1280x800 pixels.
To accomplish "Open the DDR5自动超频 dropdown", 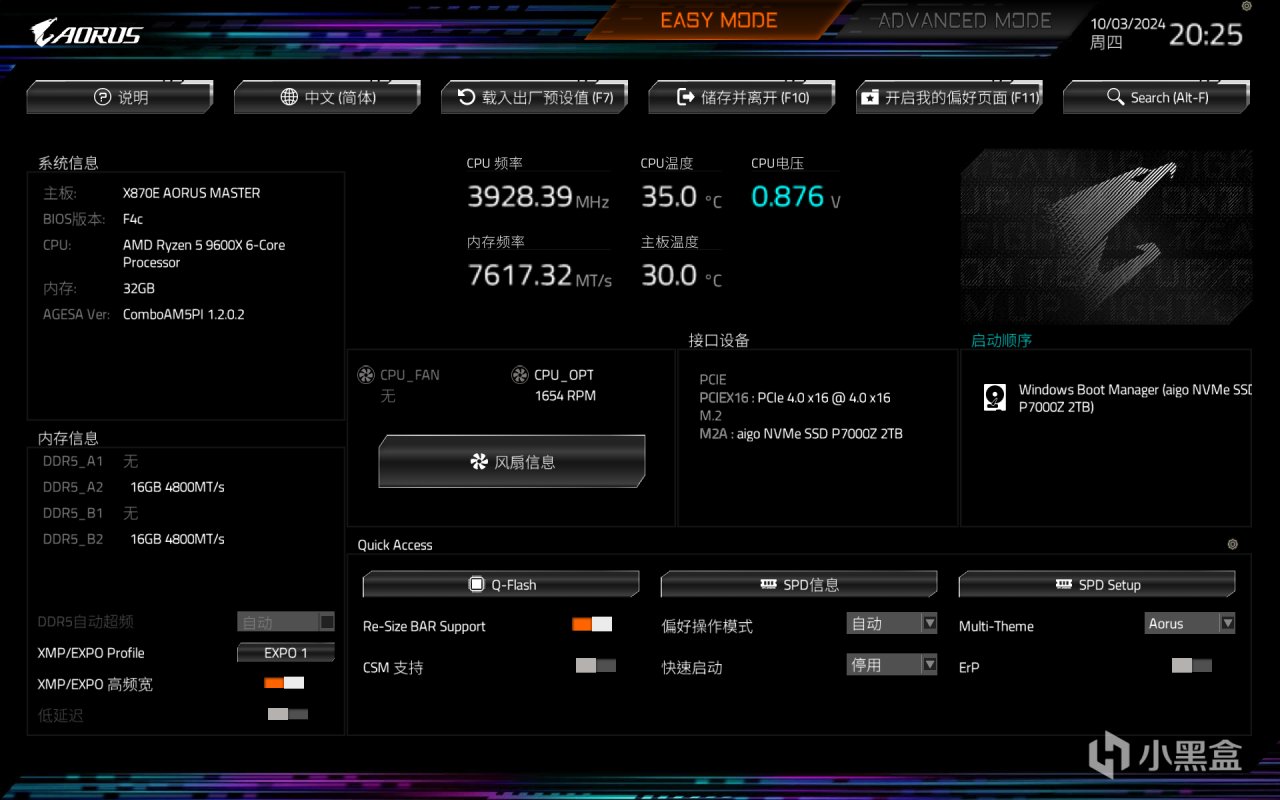I will point(286,622).
